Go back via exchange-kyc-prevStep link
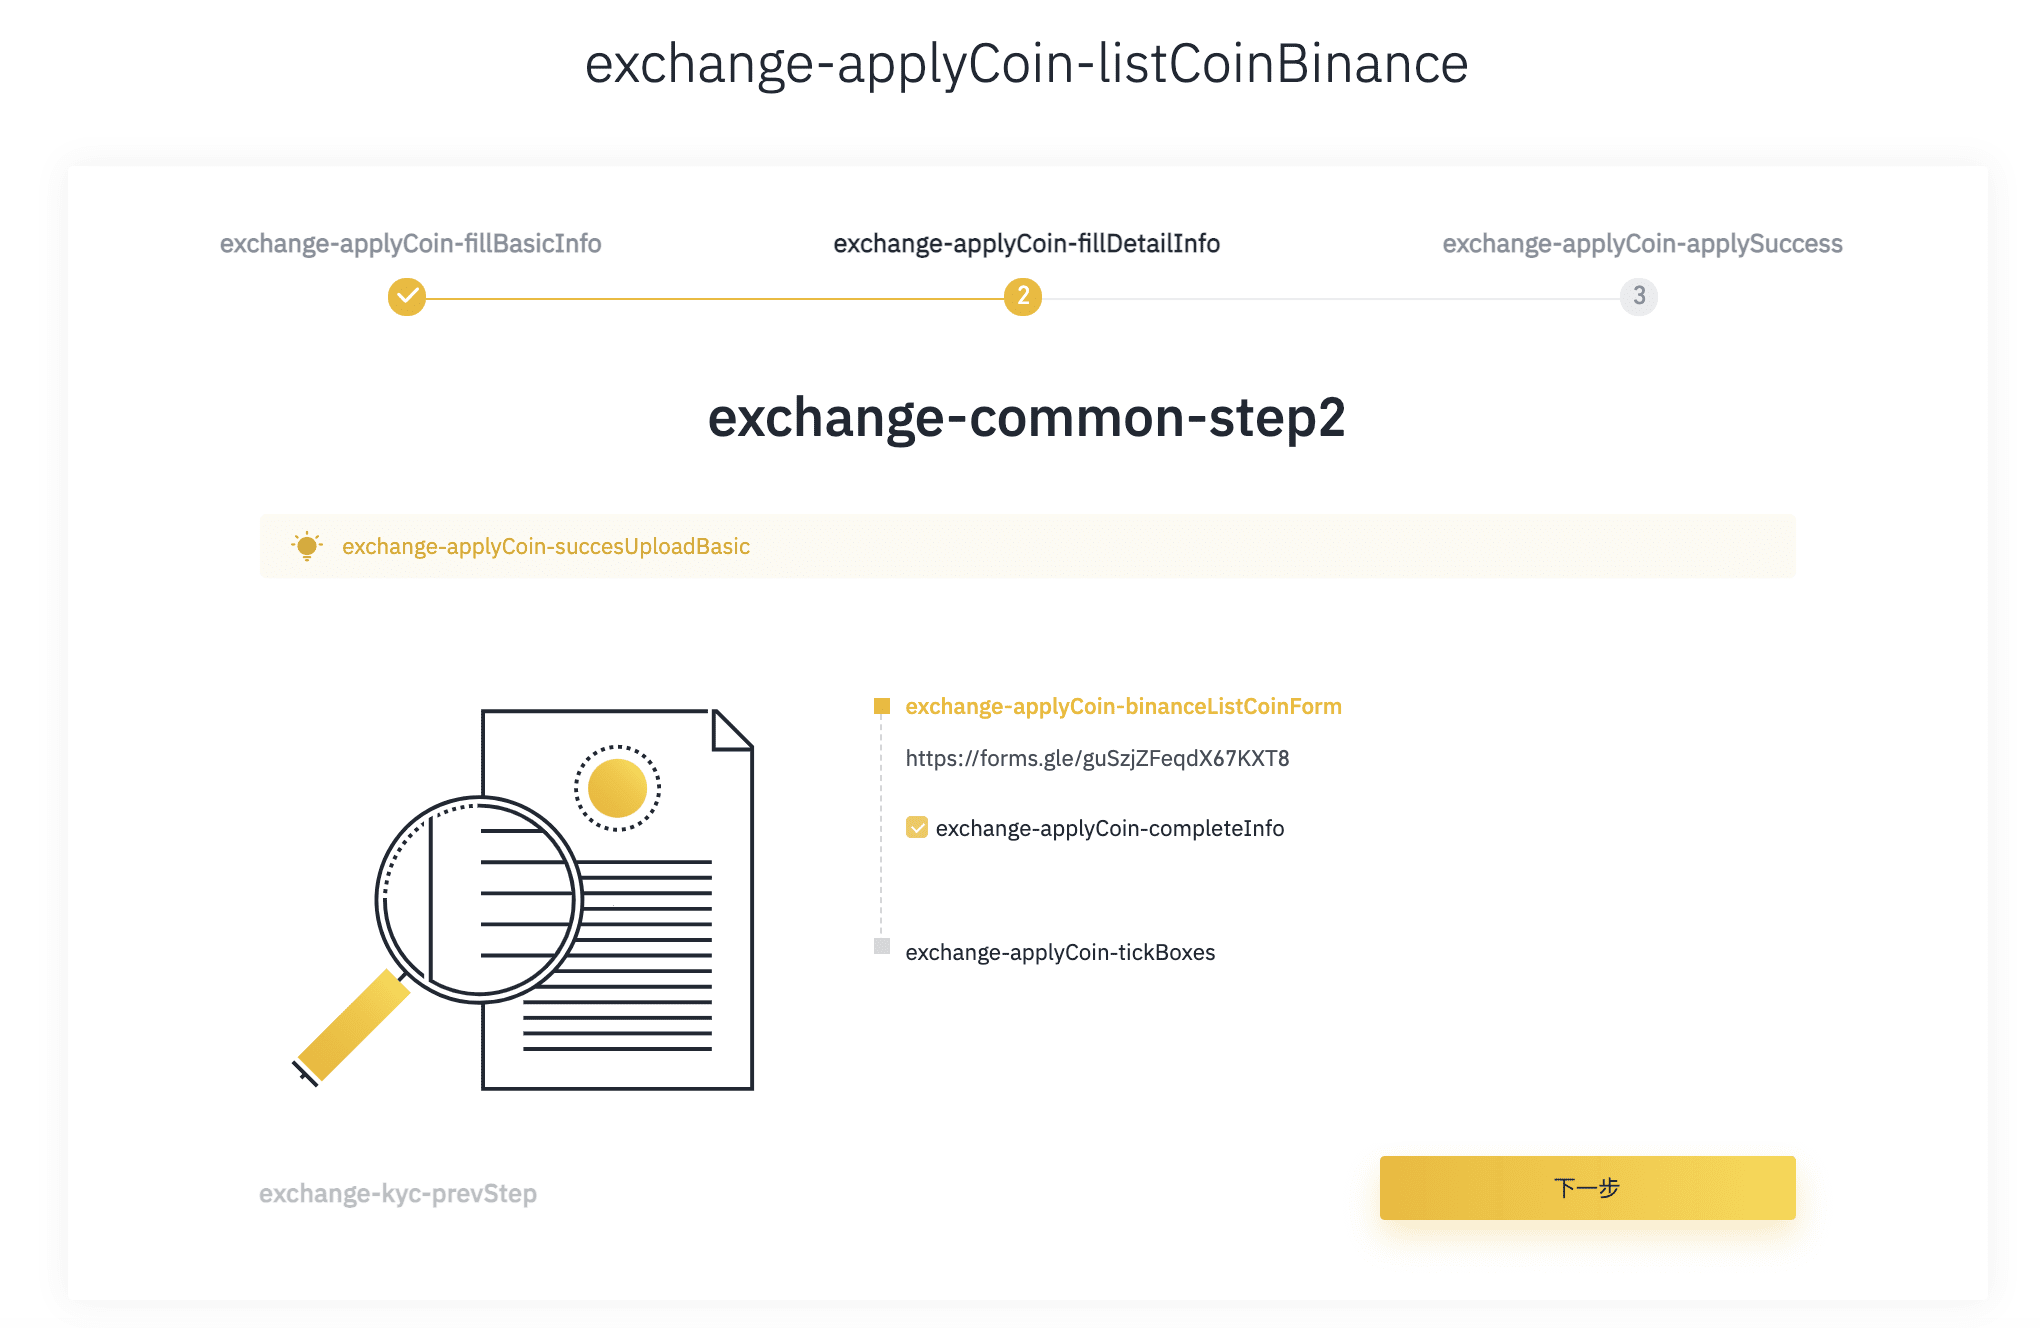 pyautogui.click(x=398, y=1194)
